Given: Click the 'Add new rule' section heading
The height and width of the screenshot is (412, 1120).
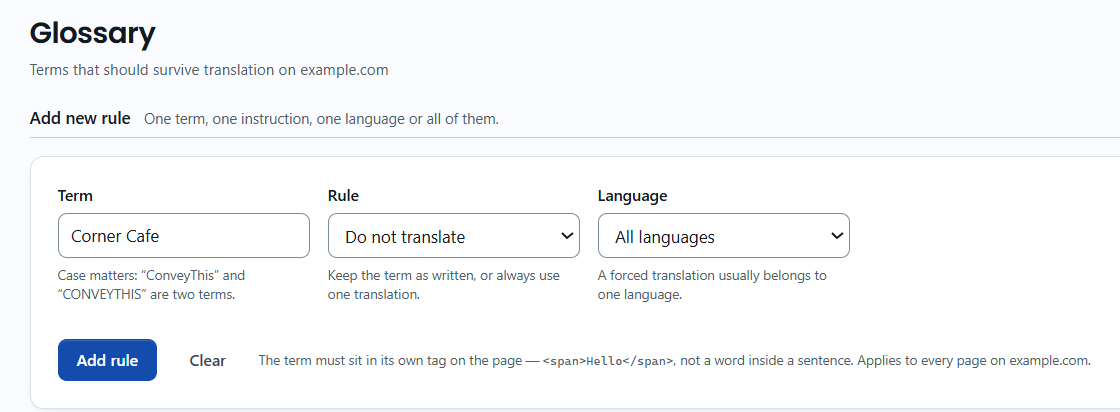Looking at the screenshot, I should click(80, 118).
